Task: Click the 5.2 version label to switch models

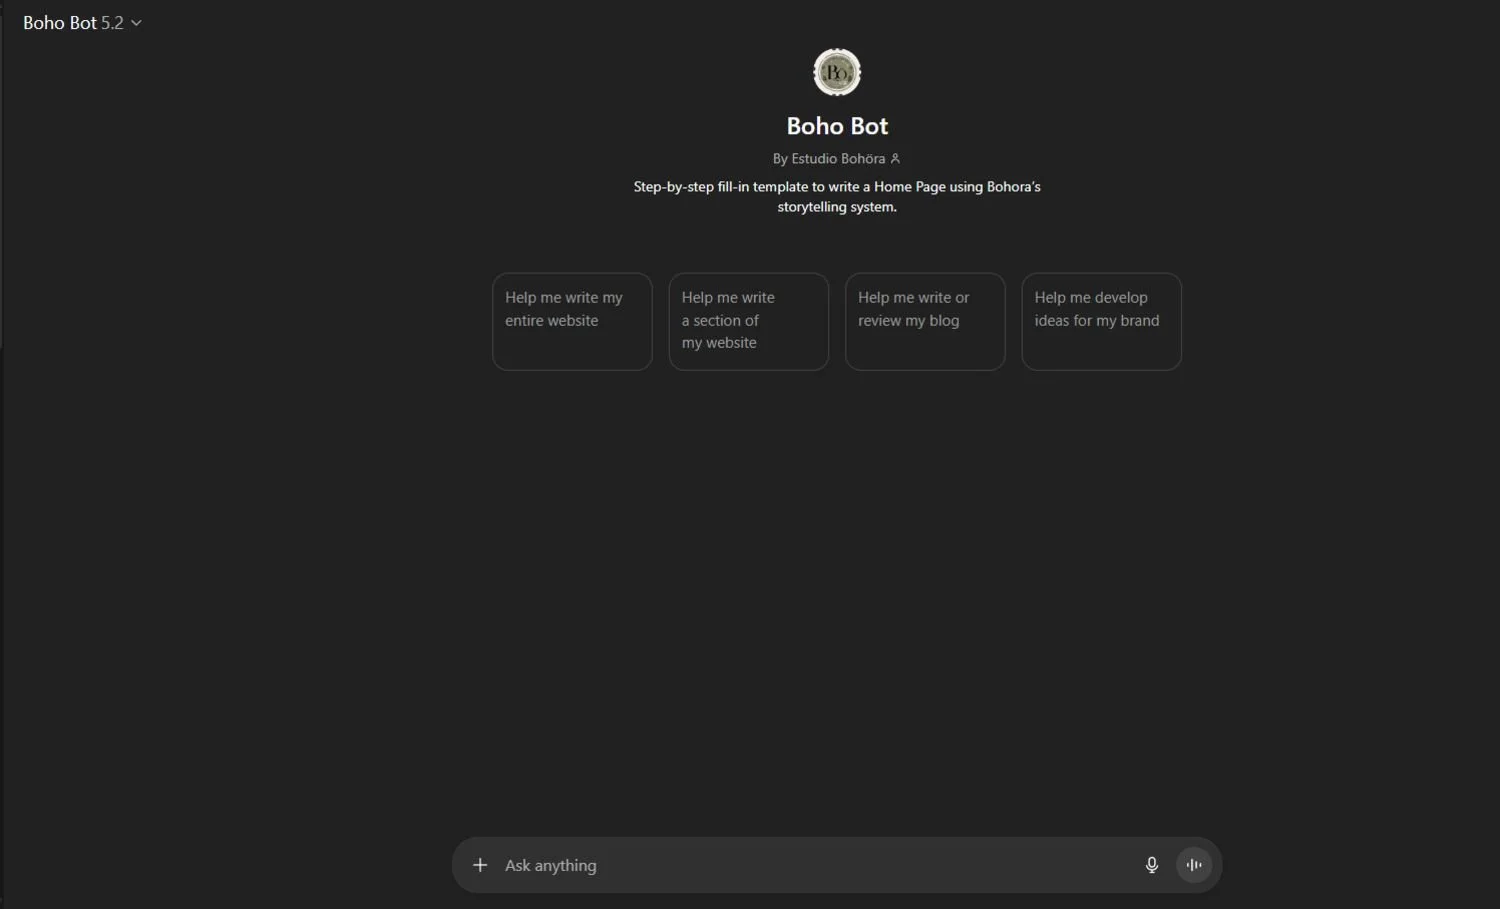Action: [113, 22]
